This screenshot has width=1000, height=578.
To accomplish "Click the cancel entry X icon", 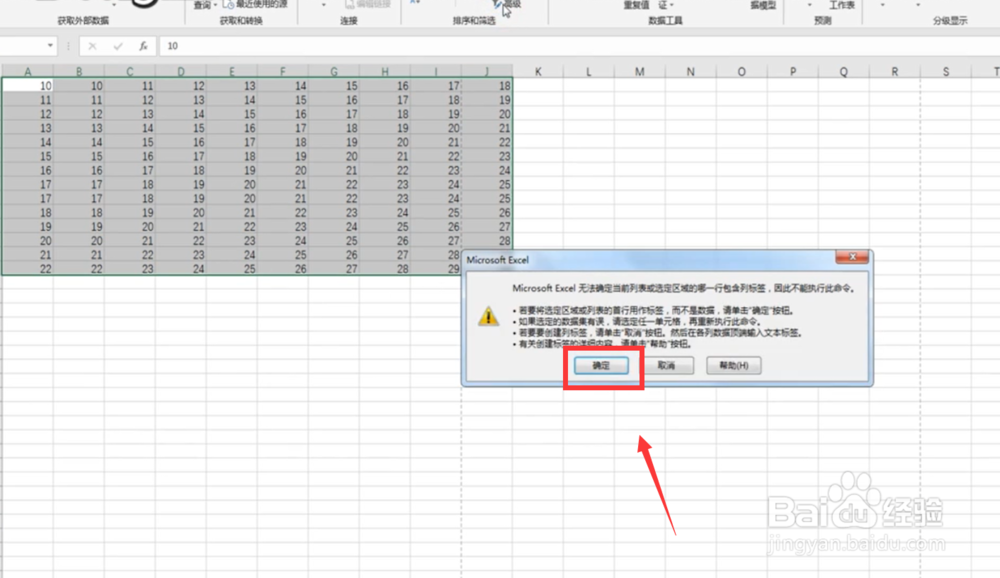I will click(92, 46).
